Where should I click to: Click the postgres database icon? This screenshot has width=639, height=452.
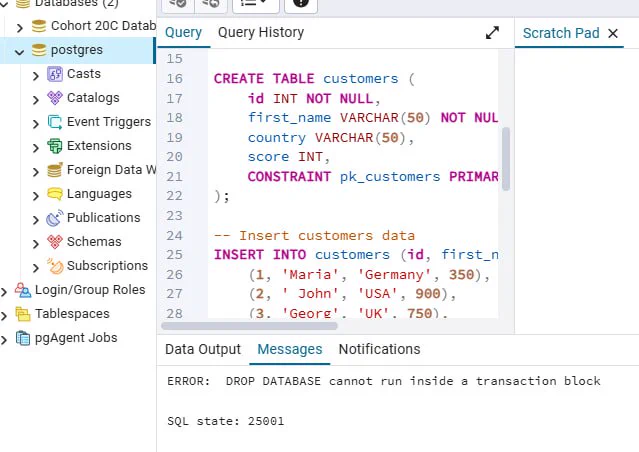[x=39, y=50]
